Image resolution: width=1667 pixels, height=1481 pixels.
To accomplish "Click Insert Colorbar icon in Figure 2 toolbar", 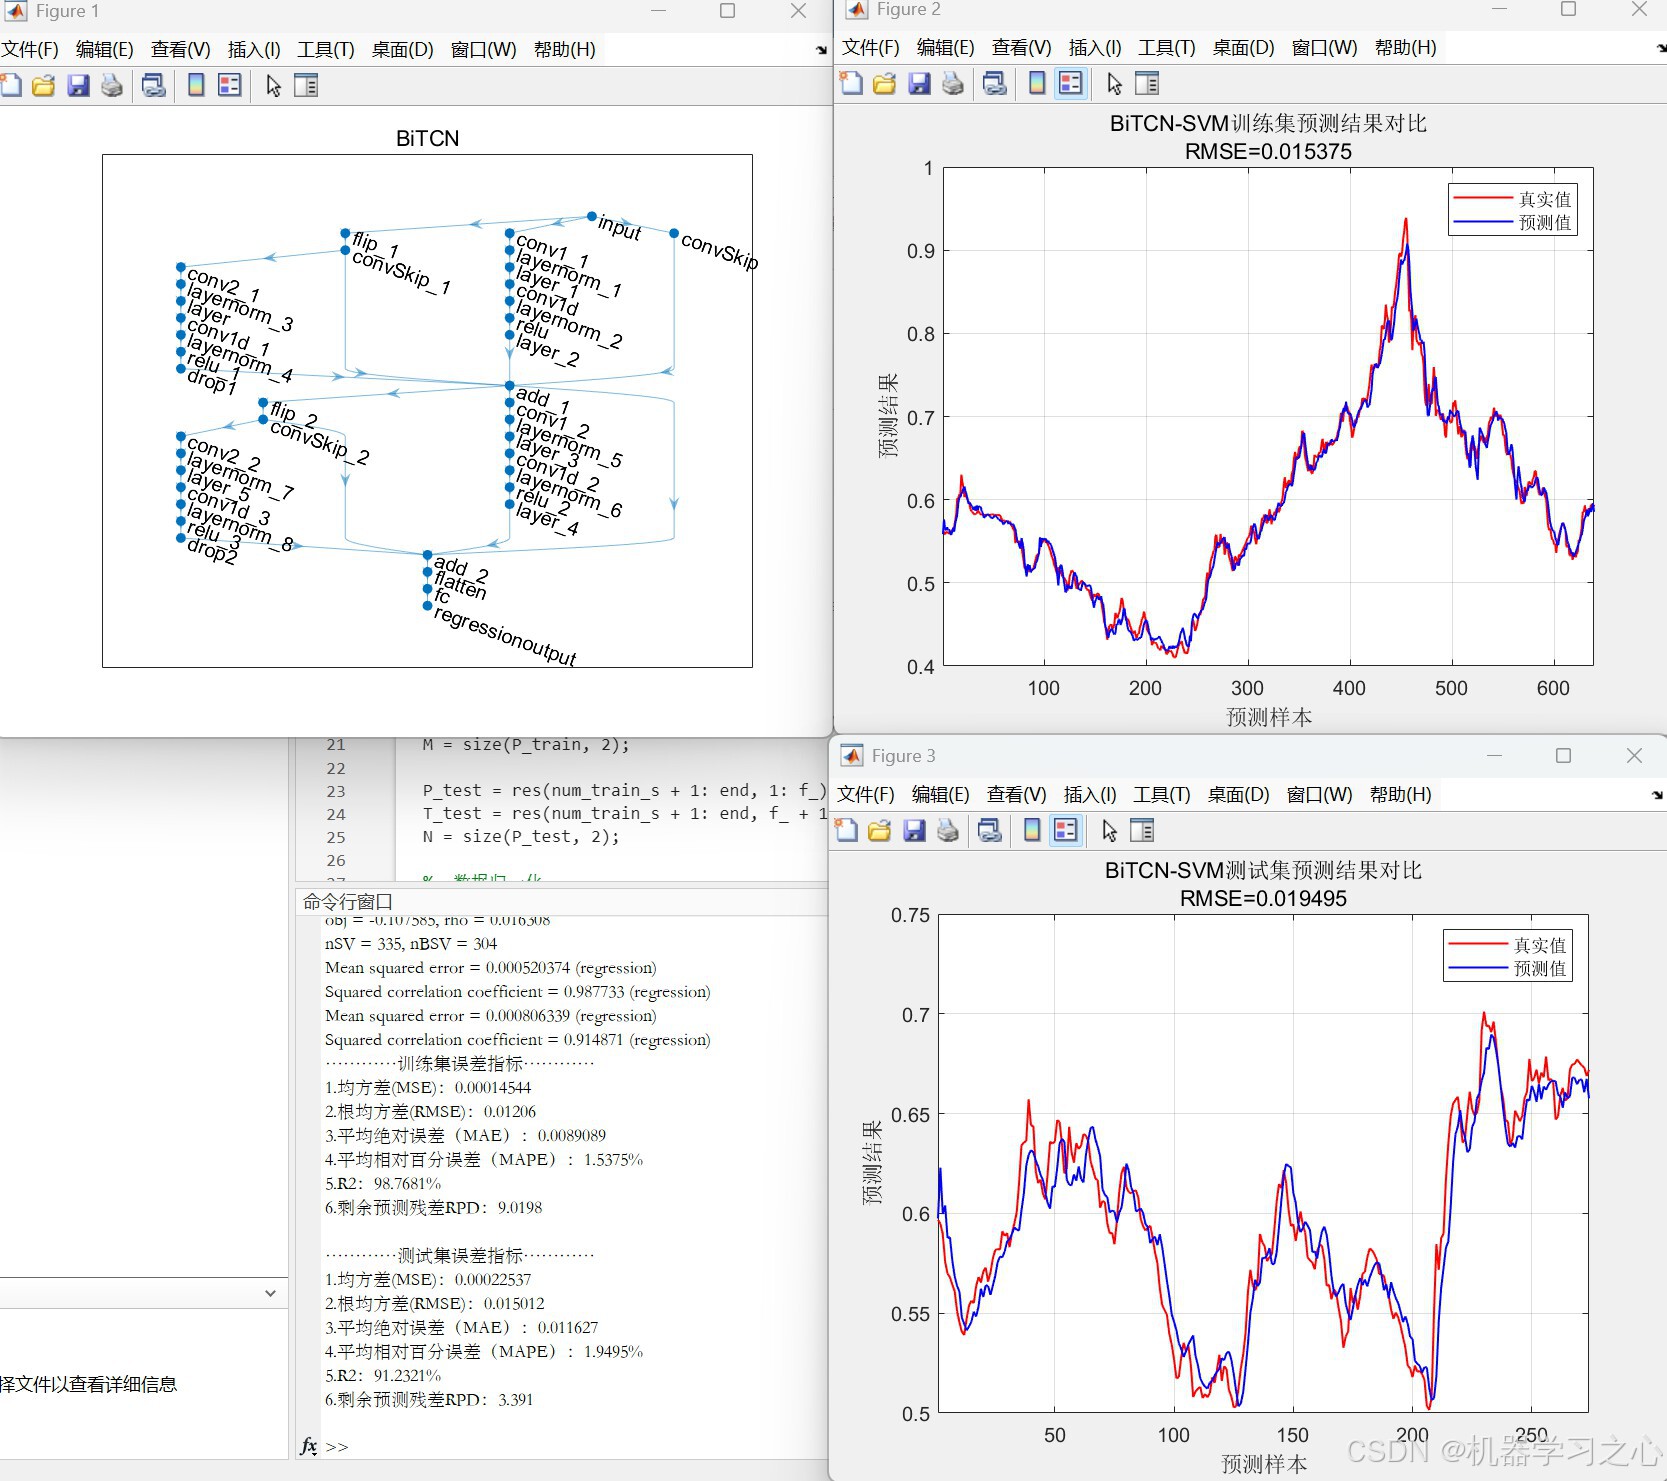I will [1037, 84].
